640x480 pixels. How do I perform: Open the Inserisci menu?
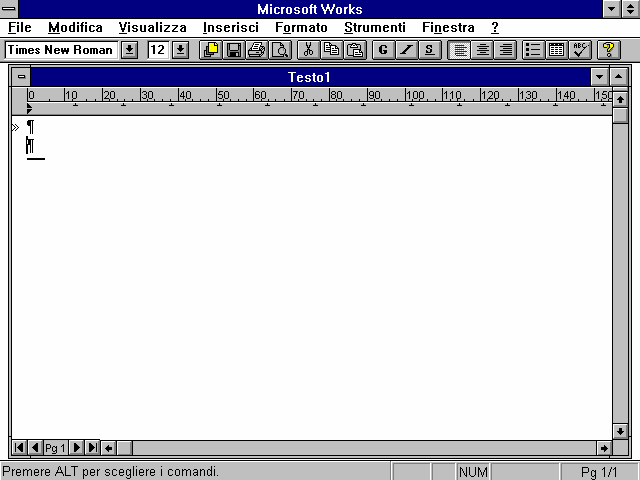tap(231, 28)
